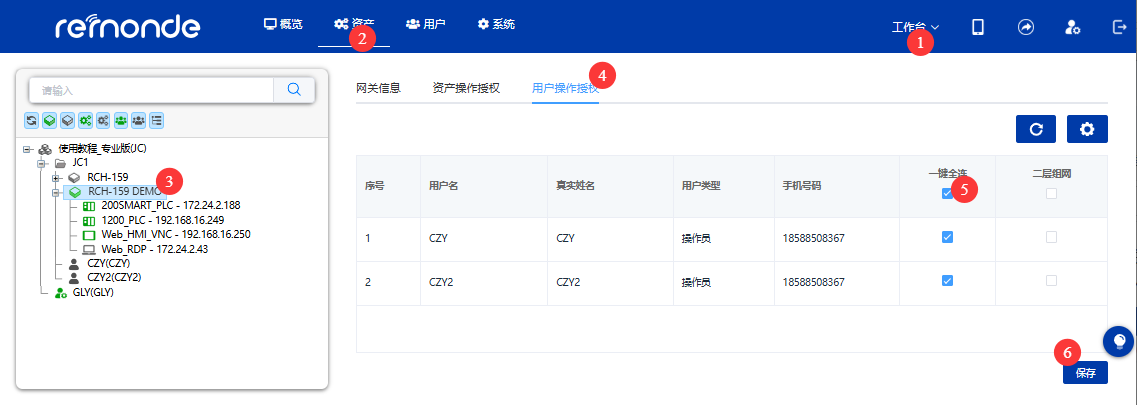This screenshot has width=1137, height=405.
Task: Open the 用户 users menu
Action: (425, 24)
